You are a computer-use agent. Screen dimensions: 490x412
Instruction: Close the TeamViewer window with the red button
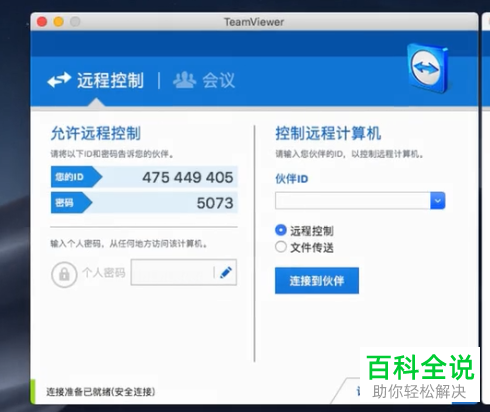click(x=42, y=22)
